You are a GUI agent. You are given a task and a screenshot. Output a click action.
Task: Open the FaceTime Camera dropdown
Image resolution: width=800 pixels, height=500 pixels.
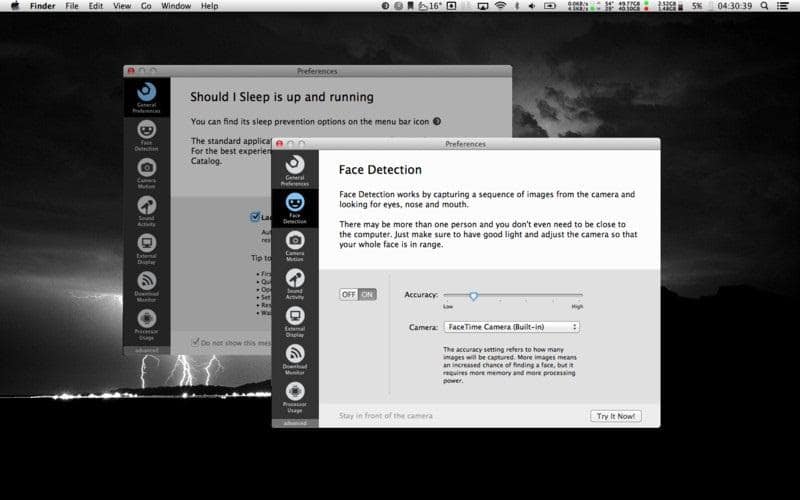tap(511, 326)
